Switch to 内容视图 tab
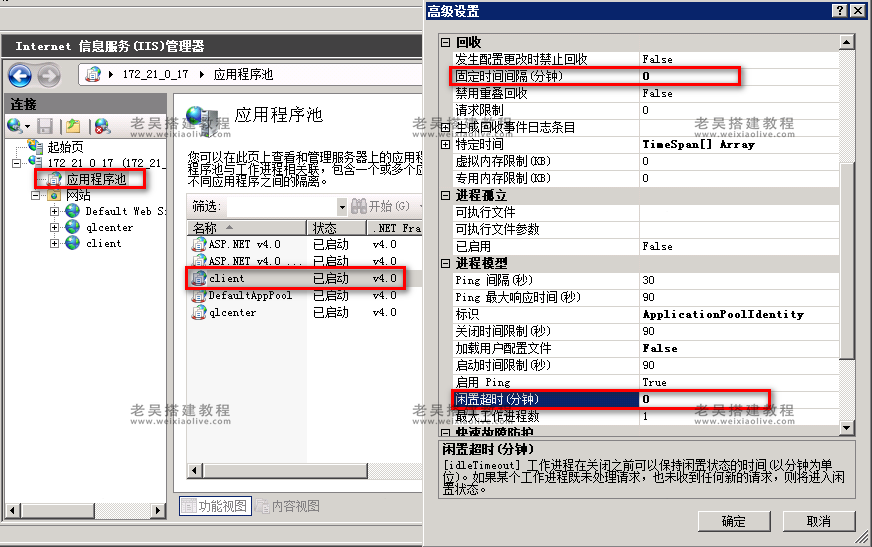Image resolution: width=872 pixels, height=547 pixels. 288,506
